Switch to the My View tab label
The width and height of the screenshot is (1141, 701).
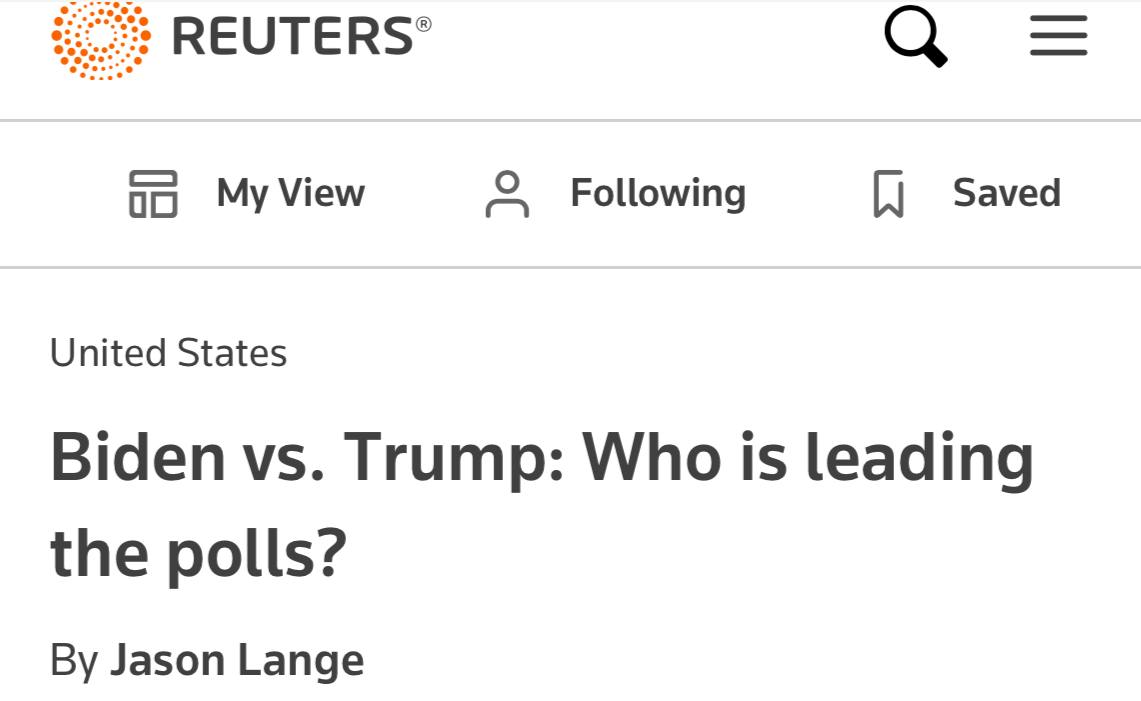click(290, 193)
